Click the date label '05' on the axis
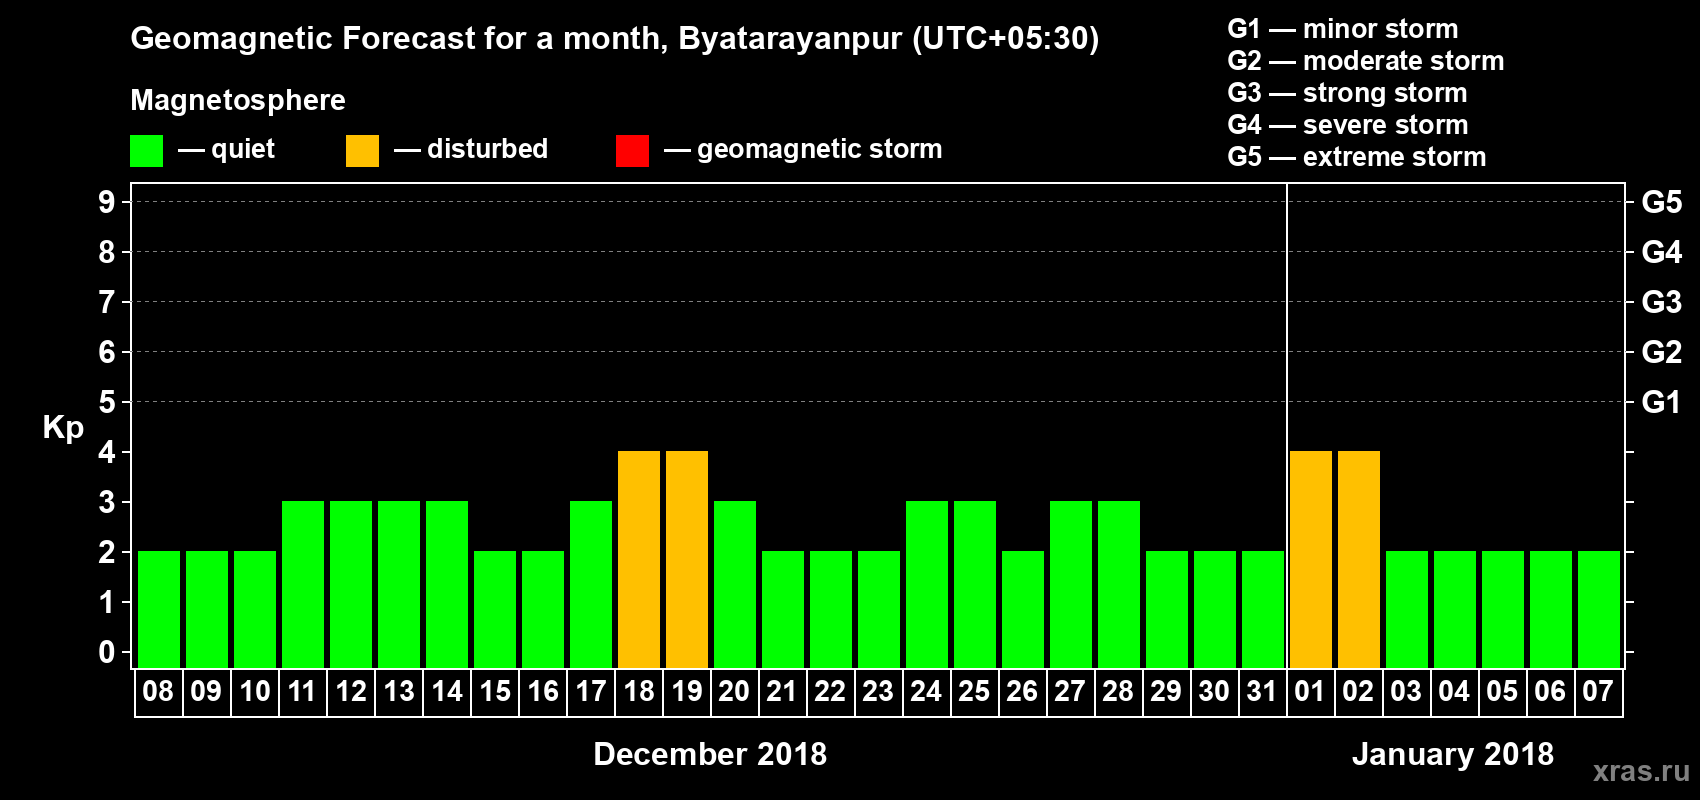This screenshot has width=1700, height=800. [1502, 692]
